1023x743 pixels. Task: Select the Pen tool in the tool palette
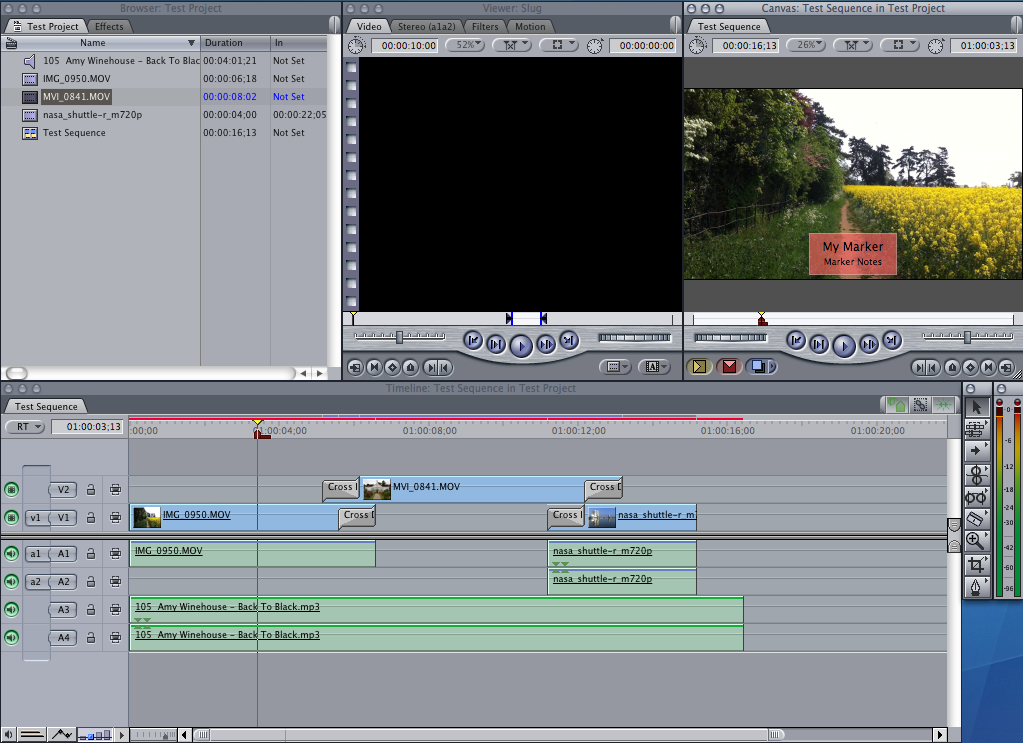tap(976, 587)
